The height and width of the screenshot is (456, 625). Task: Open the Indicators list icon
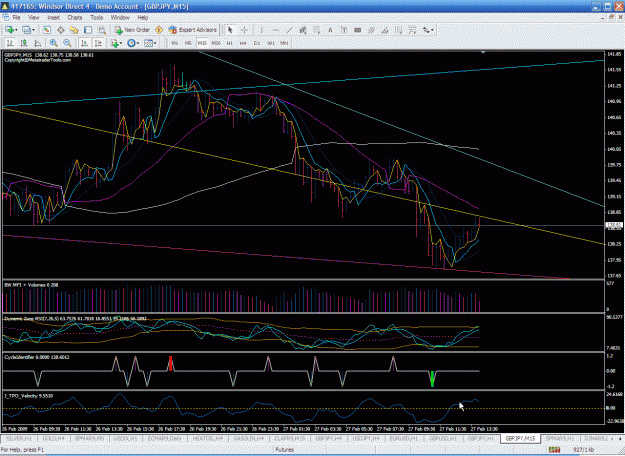pyautogui.click(x=115, y=43)
